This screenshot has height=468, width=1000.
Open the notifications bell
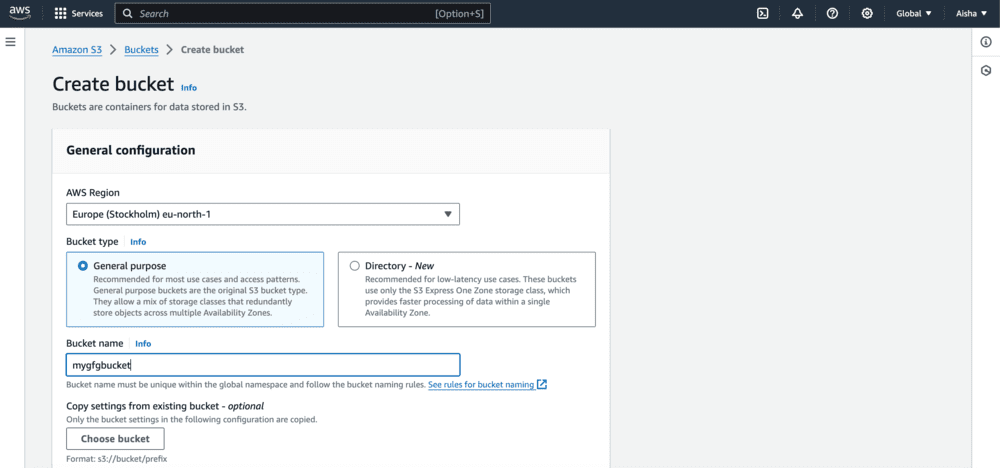click(797, 13)
